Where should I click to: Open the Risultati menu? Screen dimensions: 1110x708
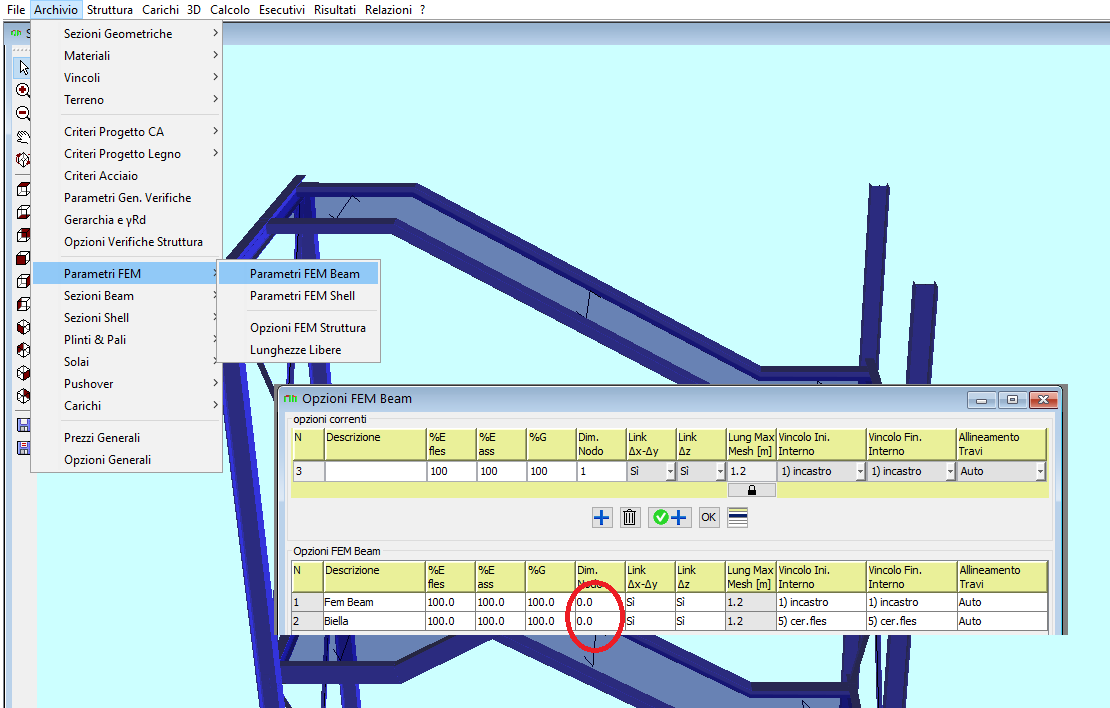pyautogui.click(x=335, y=10)
